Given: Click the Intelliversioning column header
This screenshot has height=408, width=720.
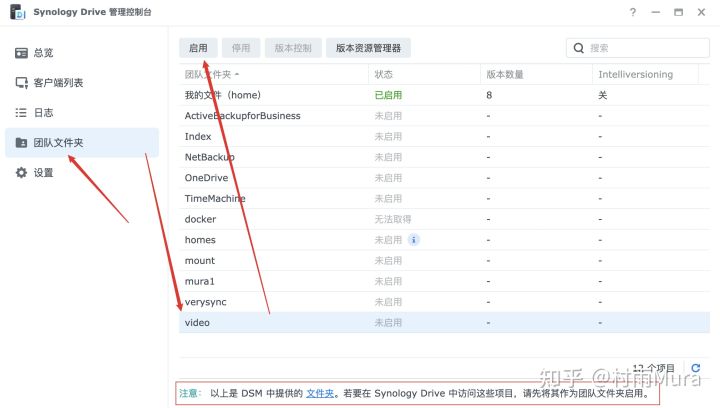Looking at the screenshot, I should [646, 74].
